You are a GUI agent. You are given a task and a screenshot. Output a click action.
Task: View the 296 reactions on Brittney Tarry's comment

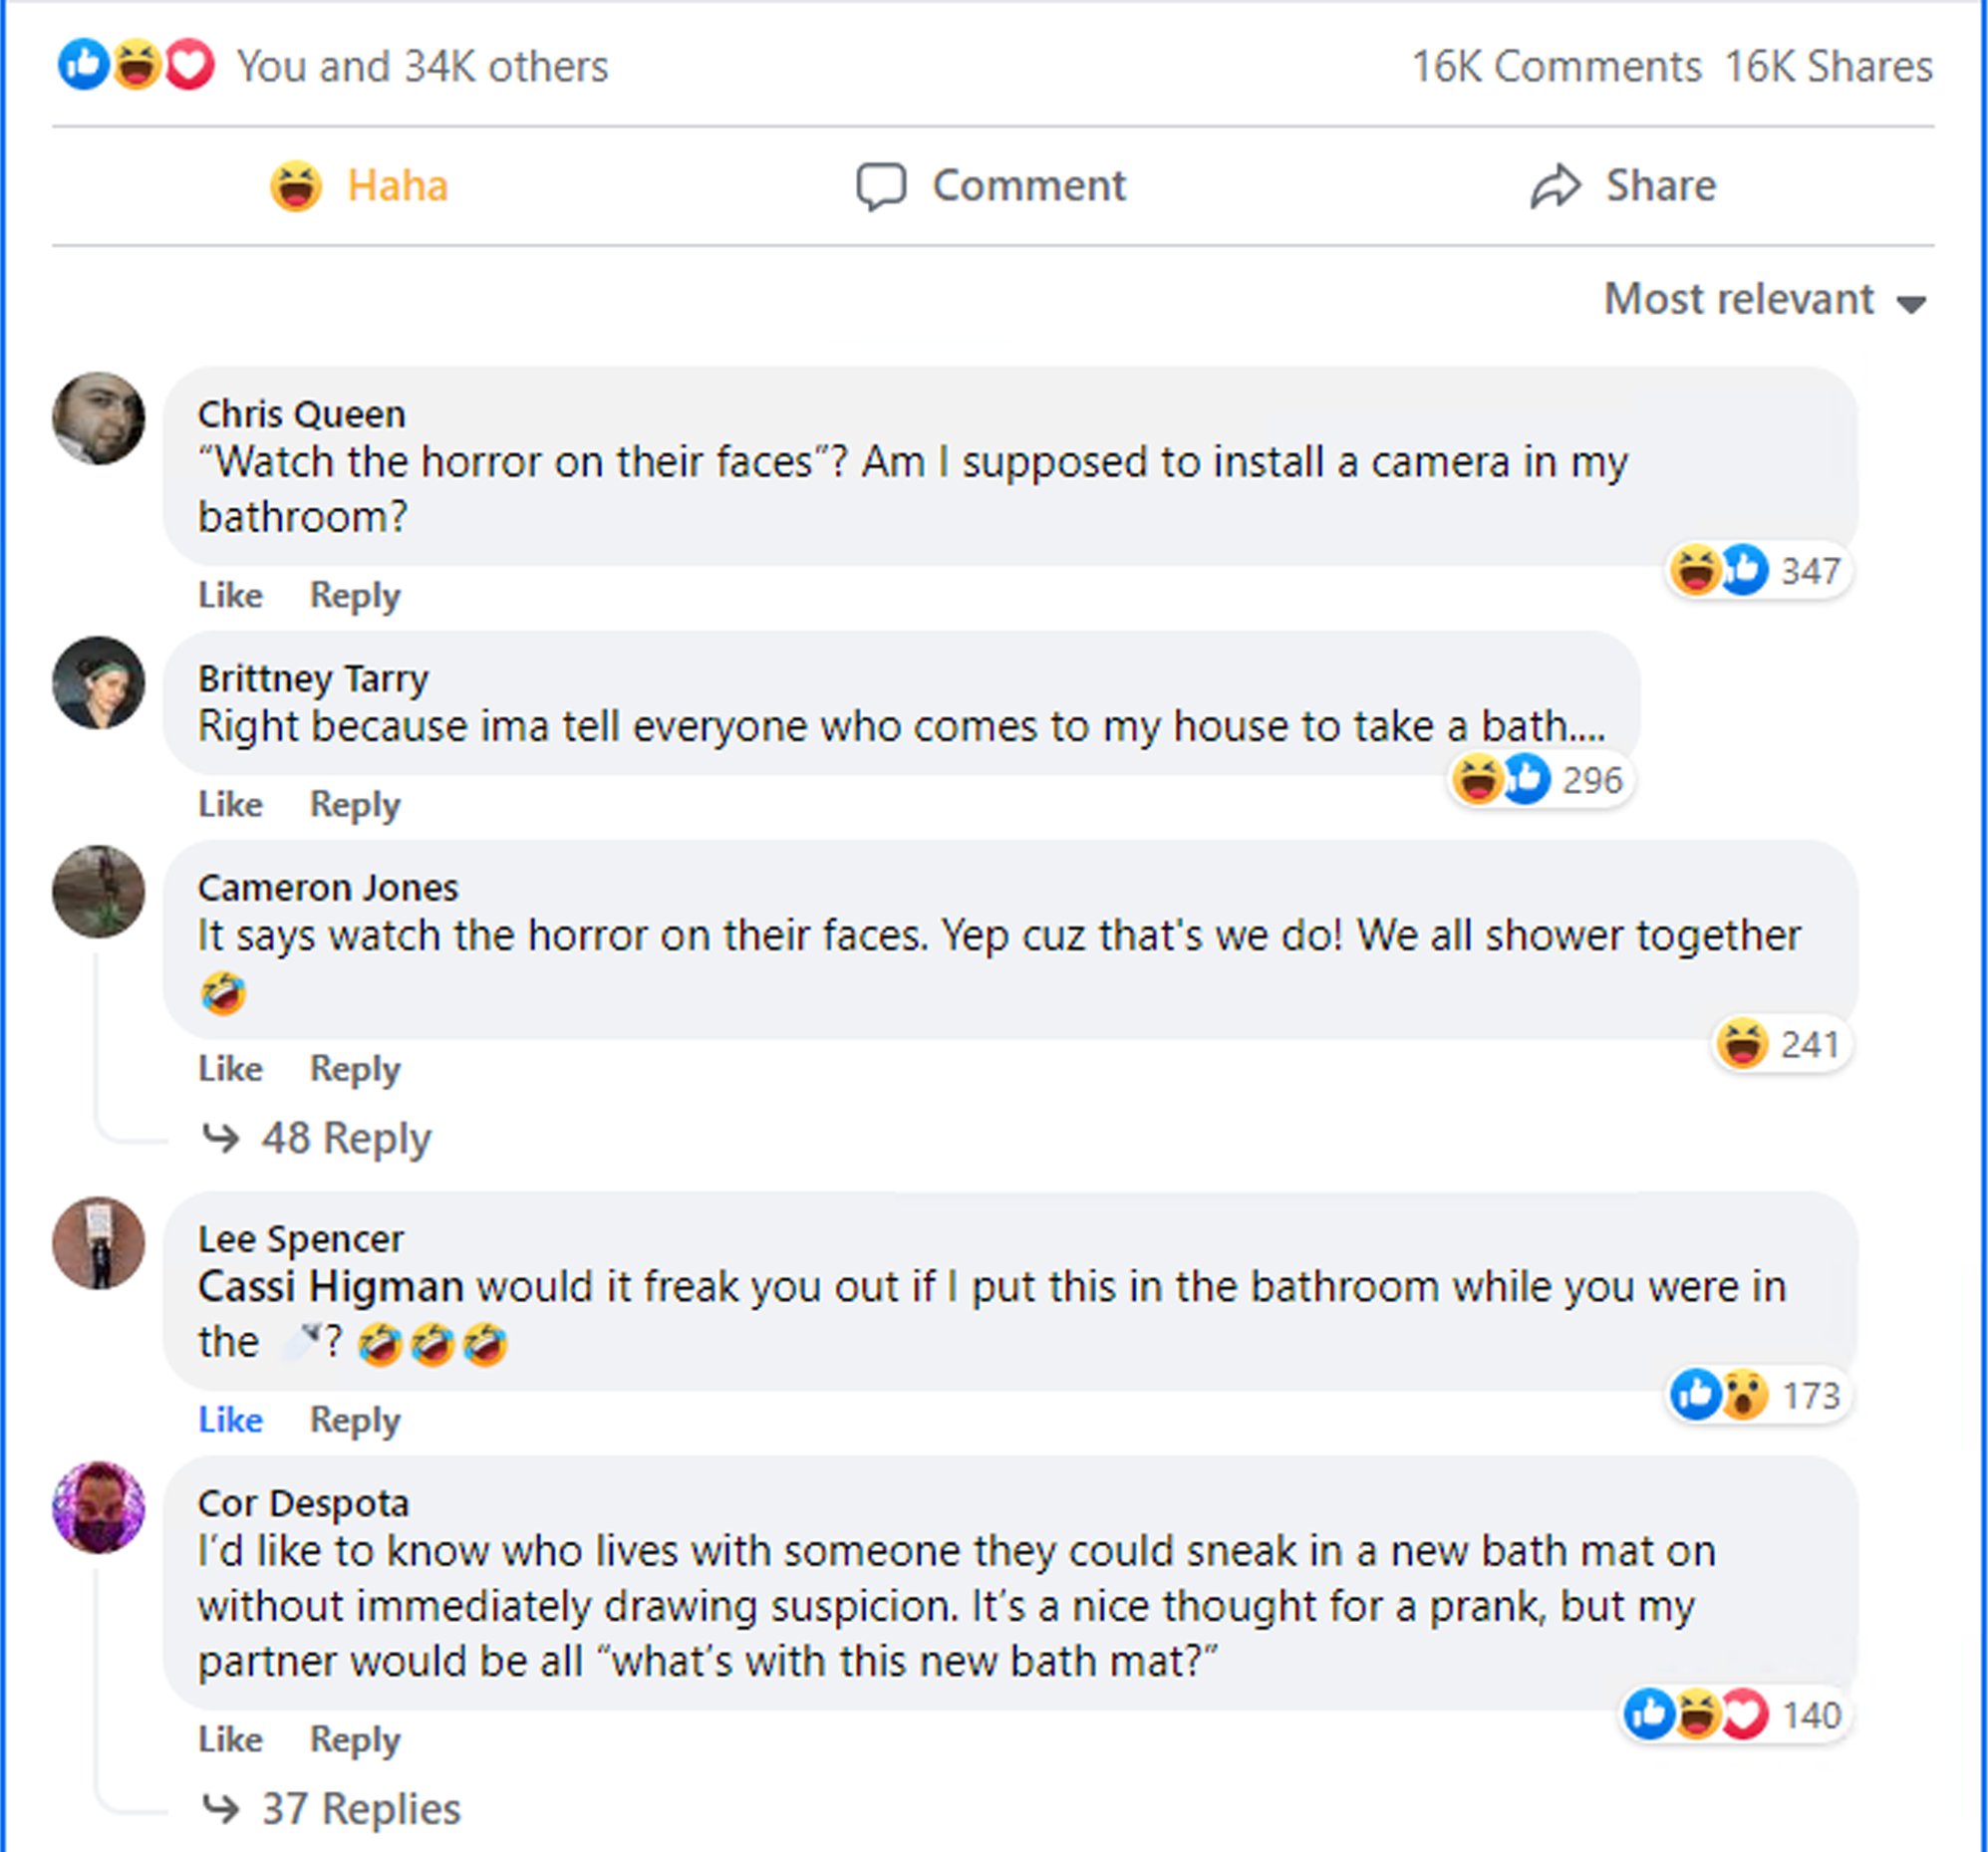1540,780
